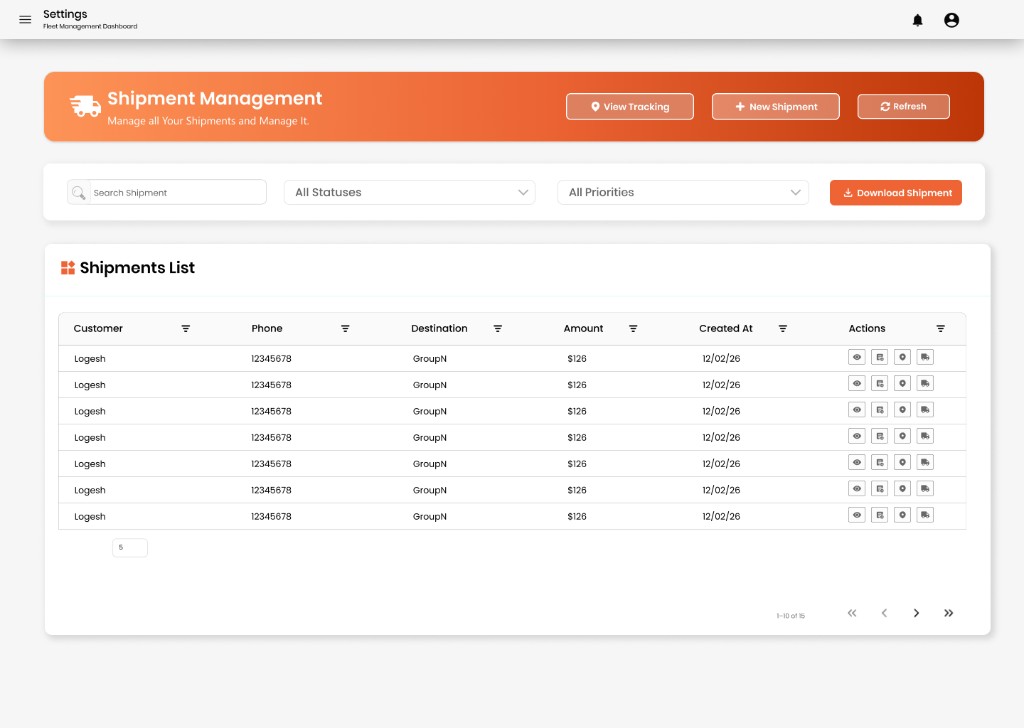Click the Phone column header
1024x728 pixels.
tap(267, 328)
